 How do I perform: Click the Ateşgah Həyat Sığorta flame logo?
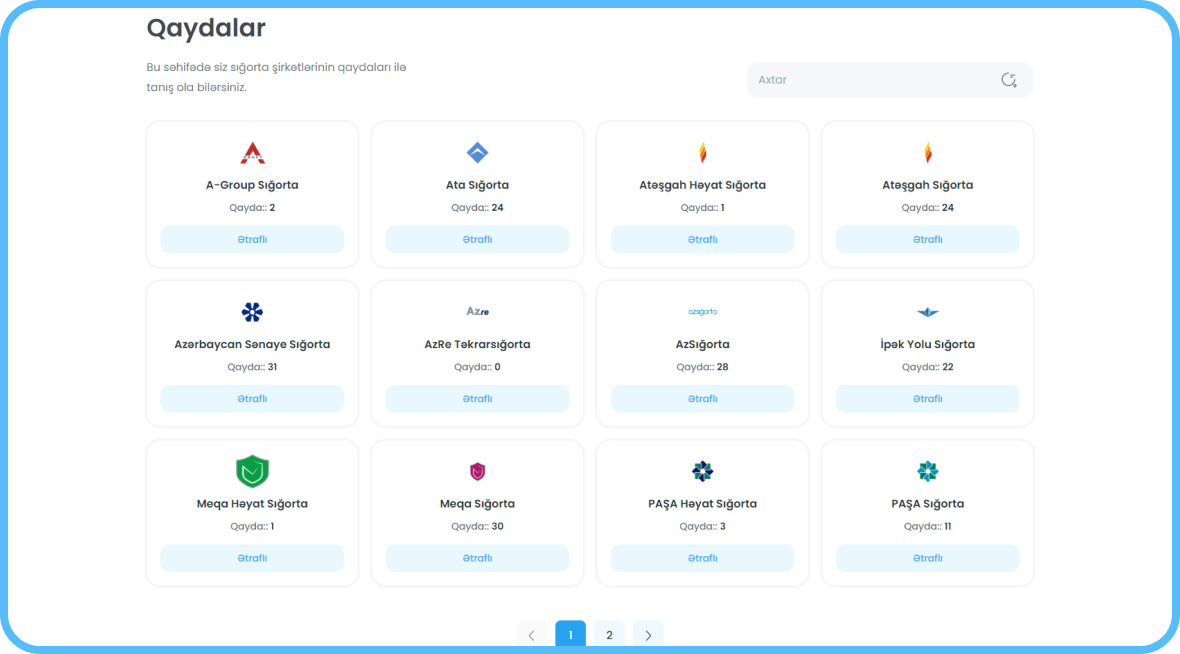[x=702, y=153]
